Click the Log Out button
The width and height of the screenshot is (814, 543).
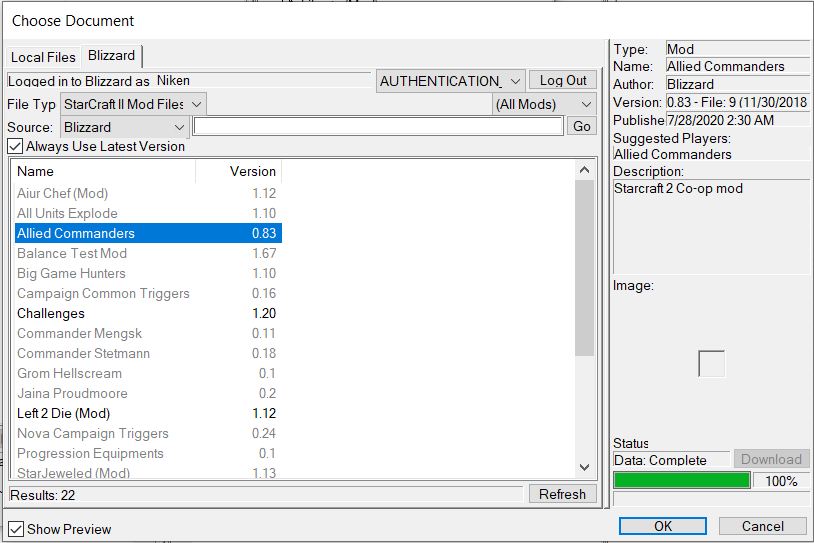point(563,80)
